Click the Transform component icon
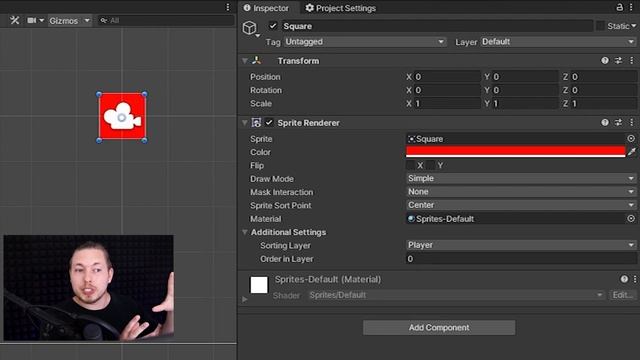 [256, 61]
